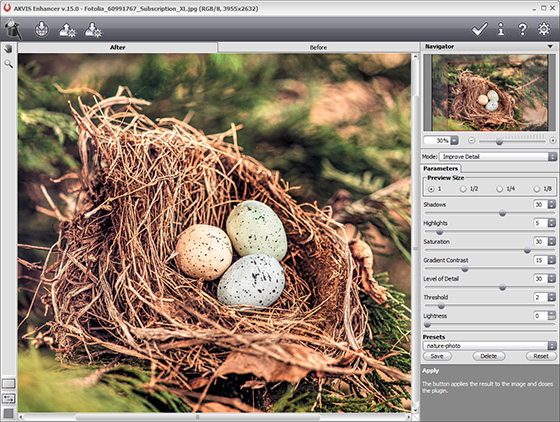Expand the nature-photo presets dropdown
Viewport: 560px width, 422px height.
(x=490, y=346)
